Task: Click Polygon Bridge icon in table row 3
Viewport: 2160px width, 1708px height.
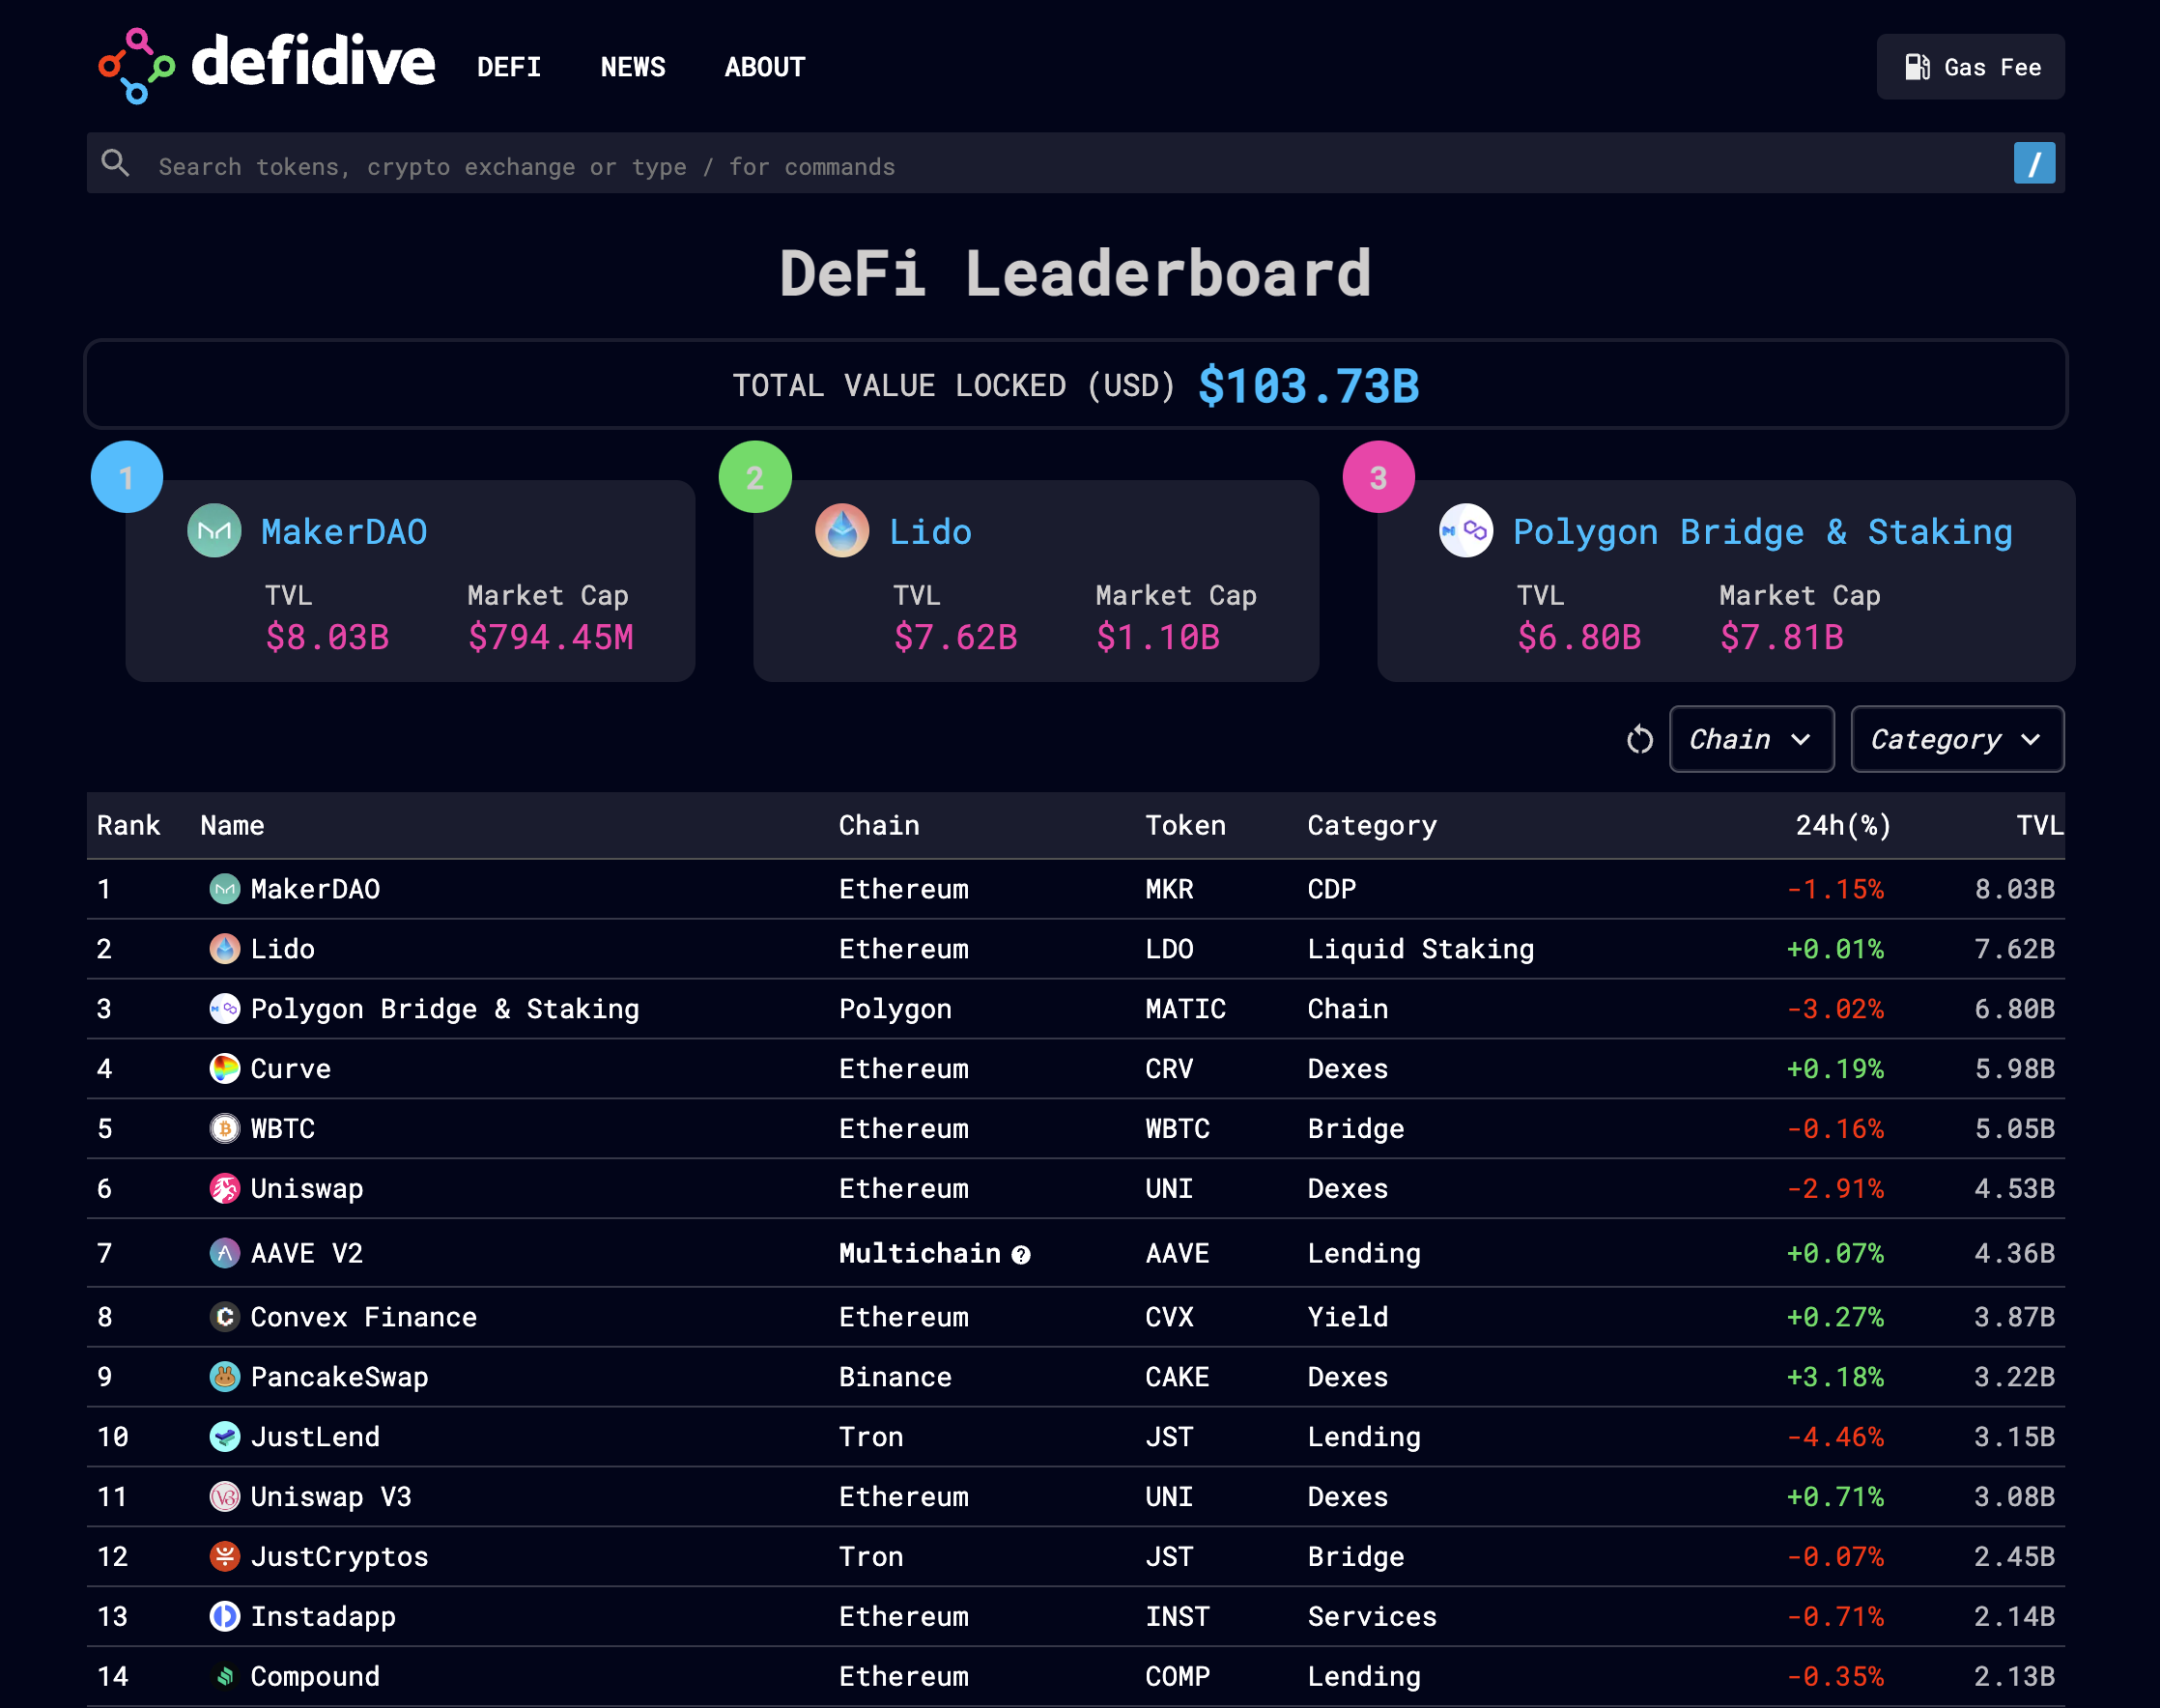Action: pyautogui.click(x=225, y=1009)
